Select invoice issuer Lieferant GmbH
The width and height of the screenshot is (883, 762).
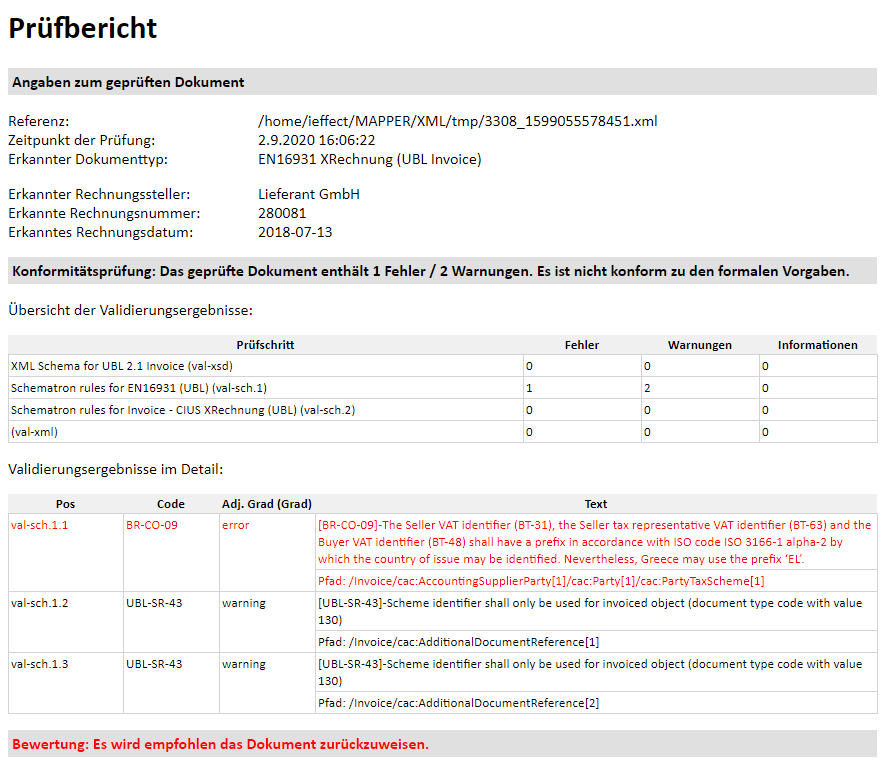tap(308, 194)
